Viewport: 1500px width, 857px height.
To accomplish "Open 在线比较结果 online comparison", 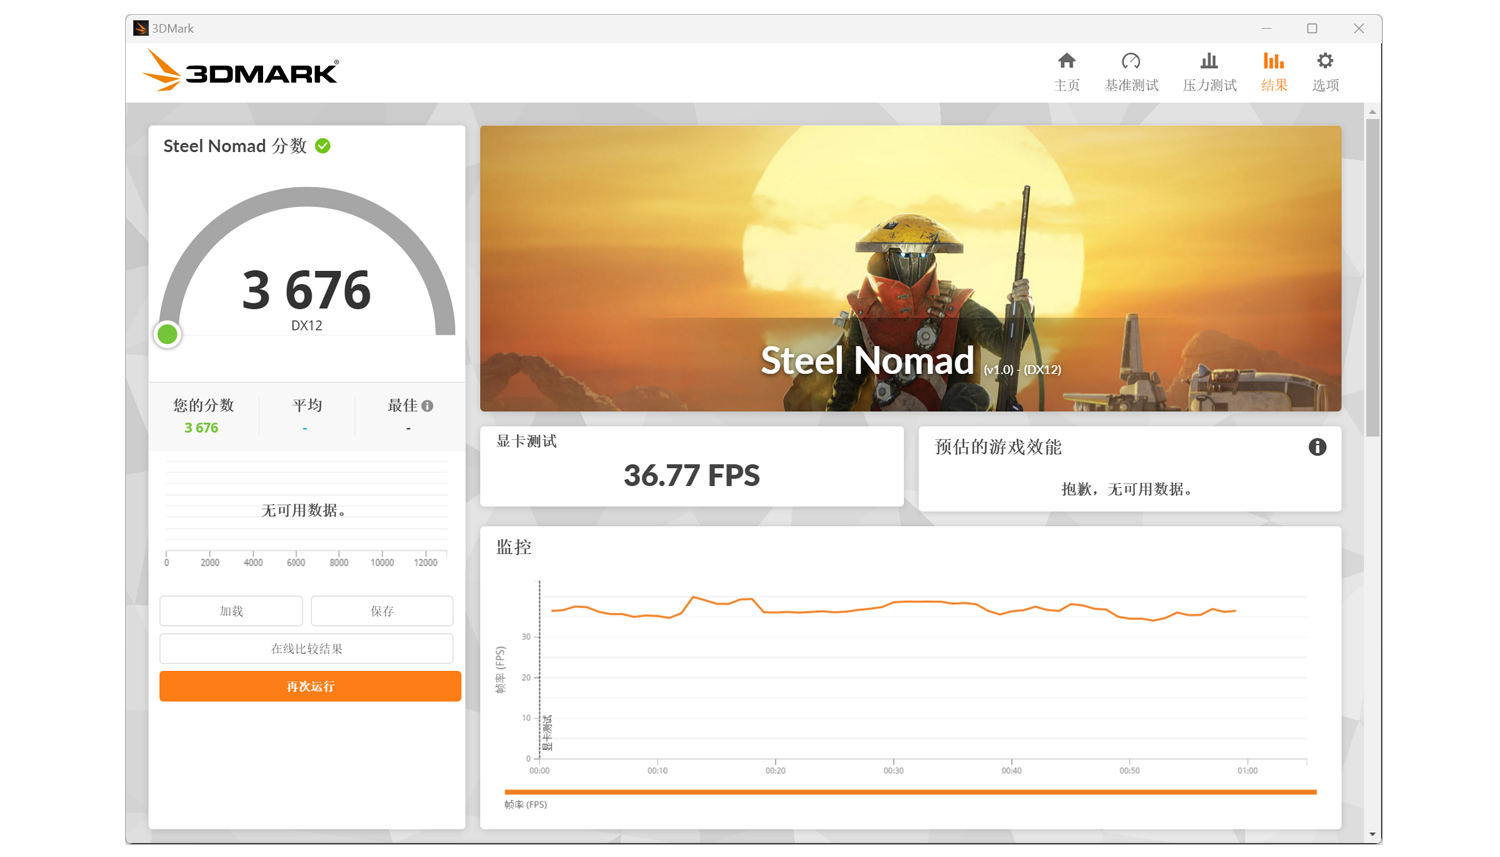I will 306,649.
